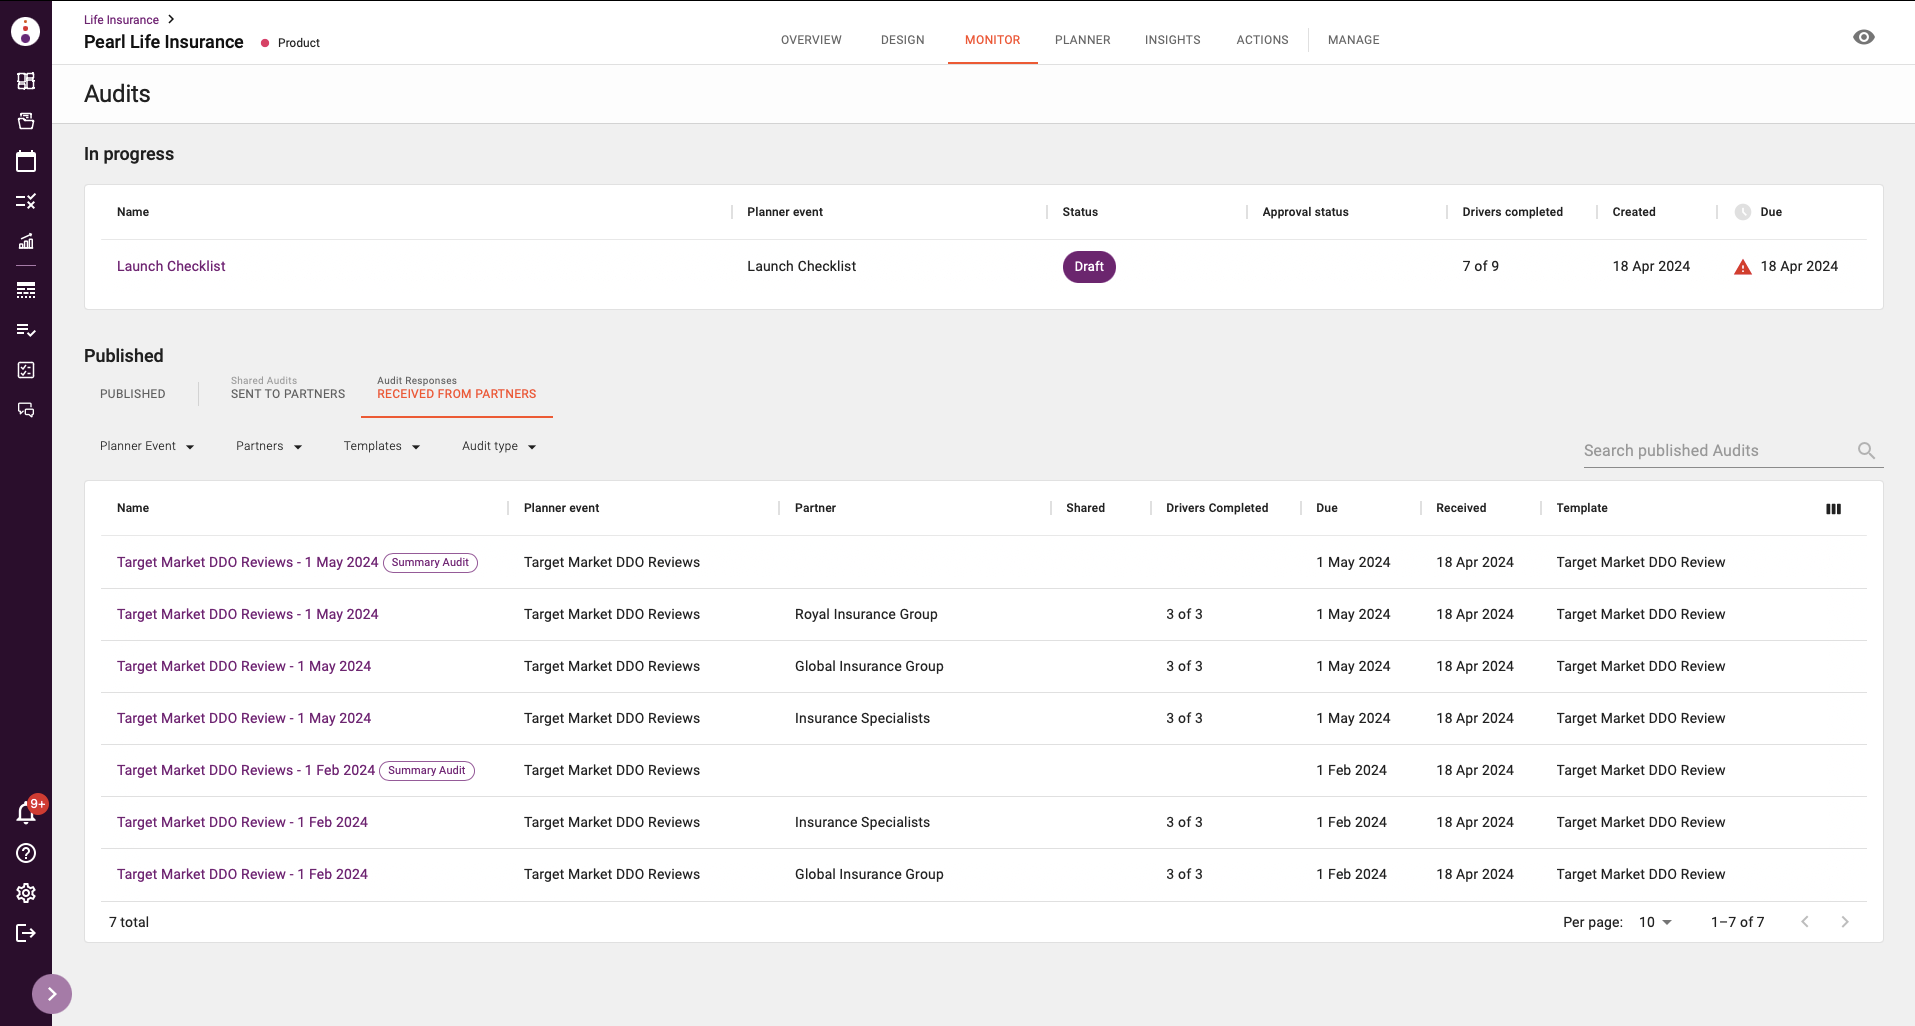Click the Royal Insurance Group partner cell
Viewport: 1915px width, 1026px height.
point(866,614)
